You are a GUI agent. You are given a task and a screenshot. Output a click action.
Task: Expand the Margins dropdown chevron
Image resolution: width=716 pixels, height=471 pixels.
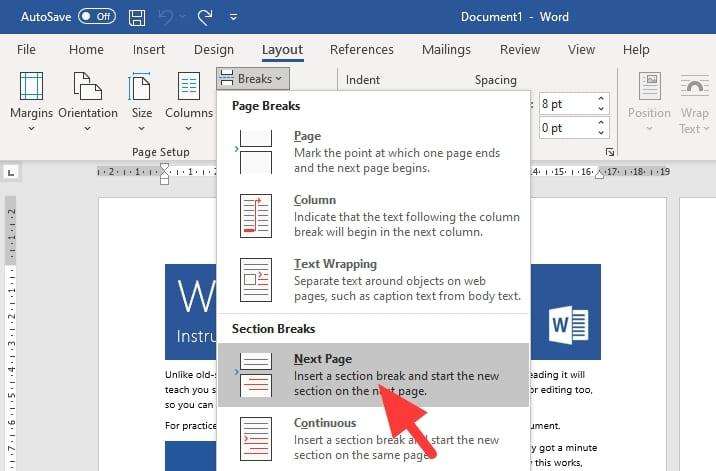click(x=32, y=129)
